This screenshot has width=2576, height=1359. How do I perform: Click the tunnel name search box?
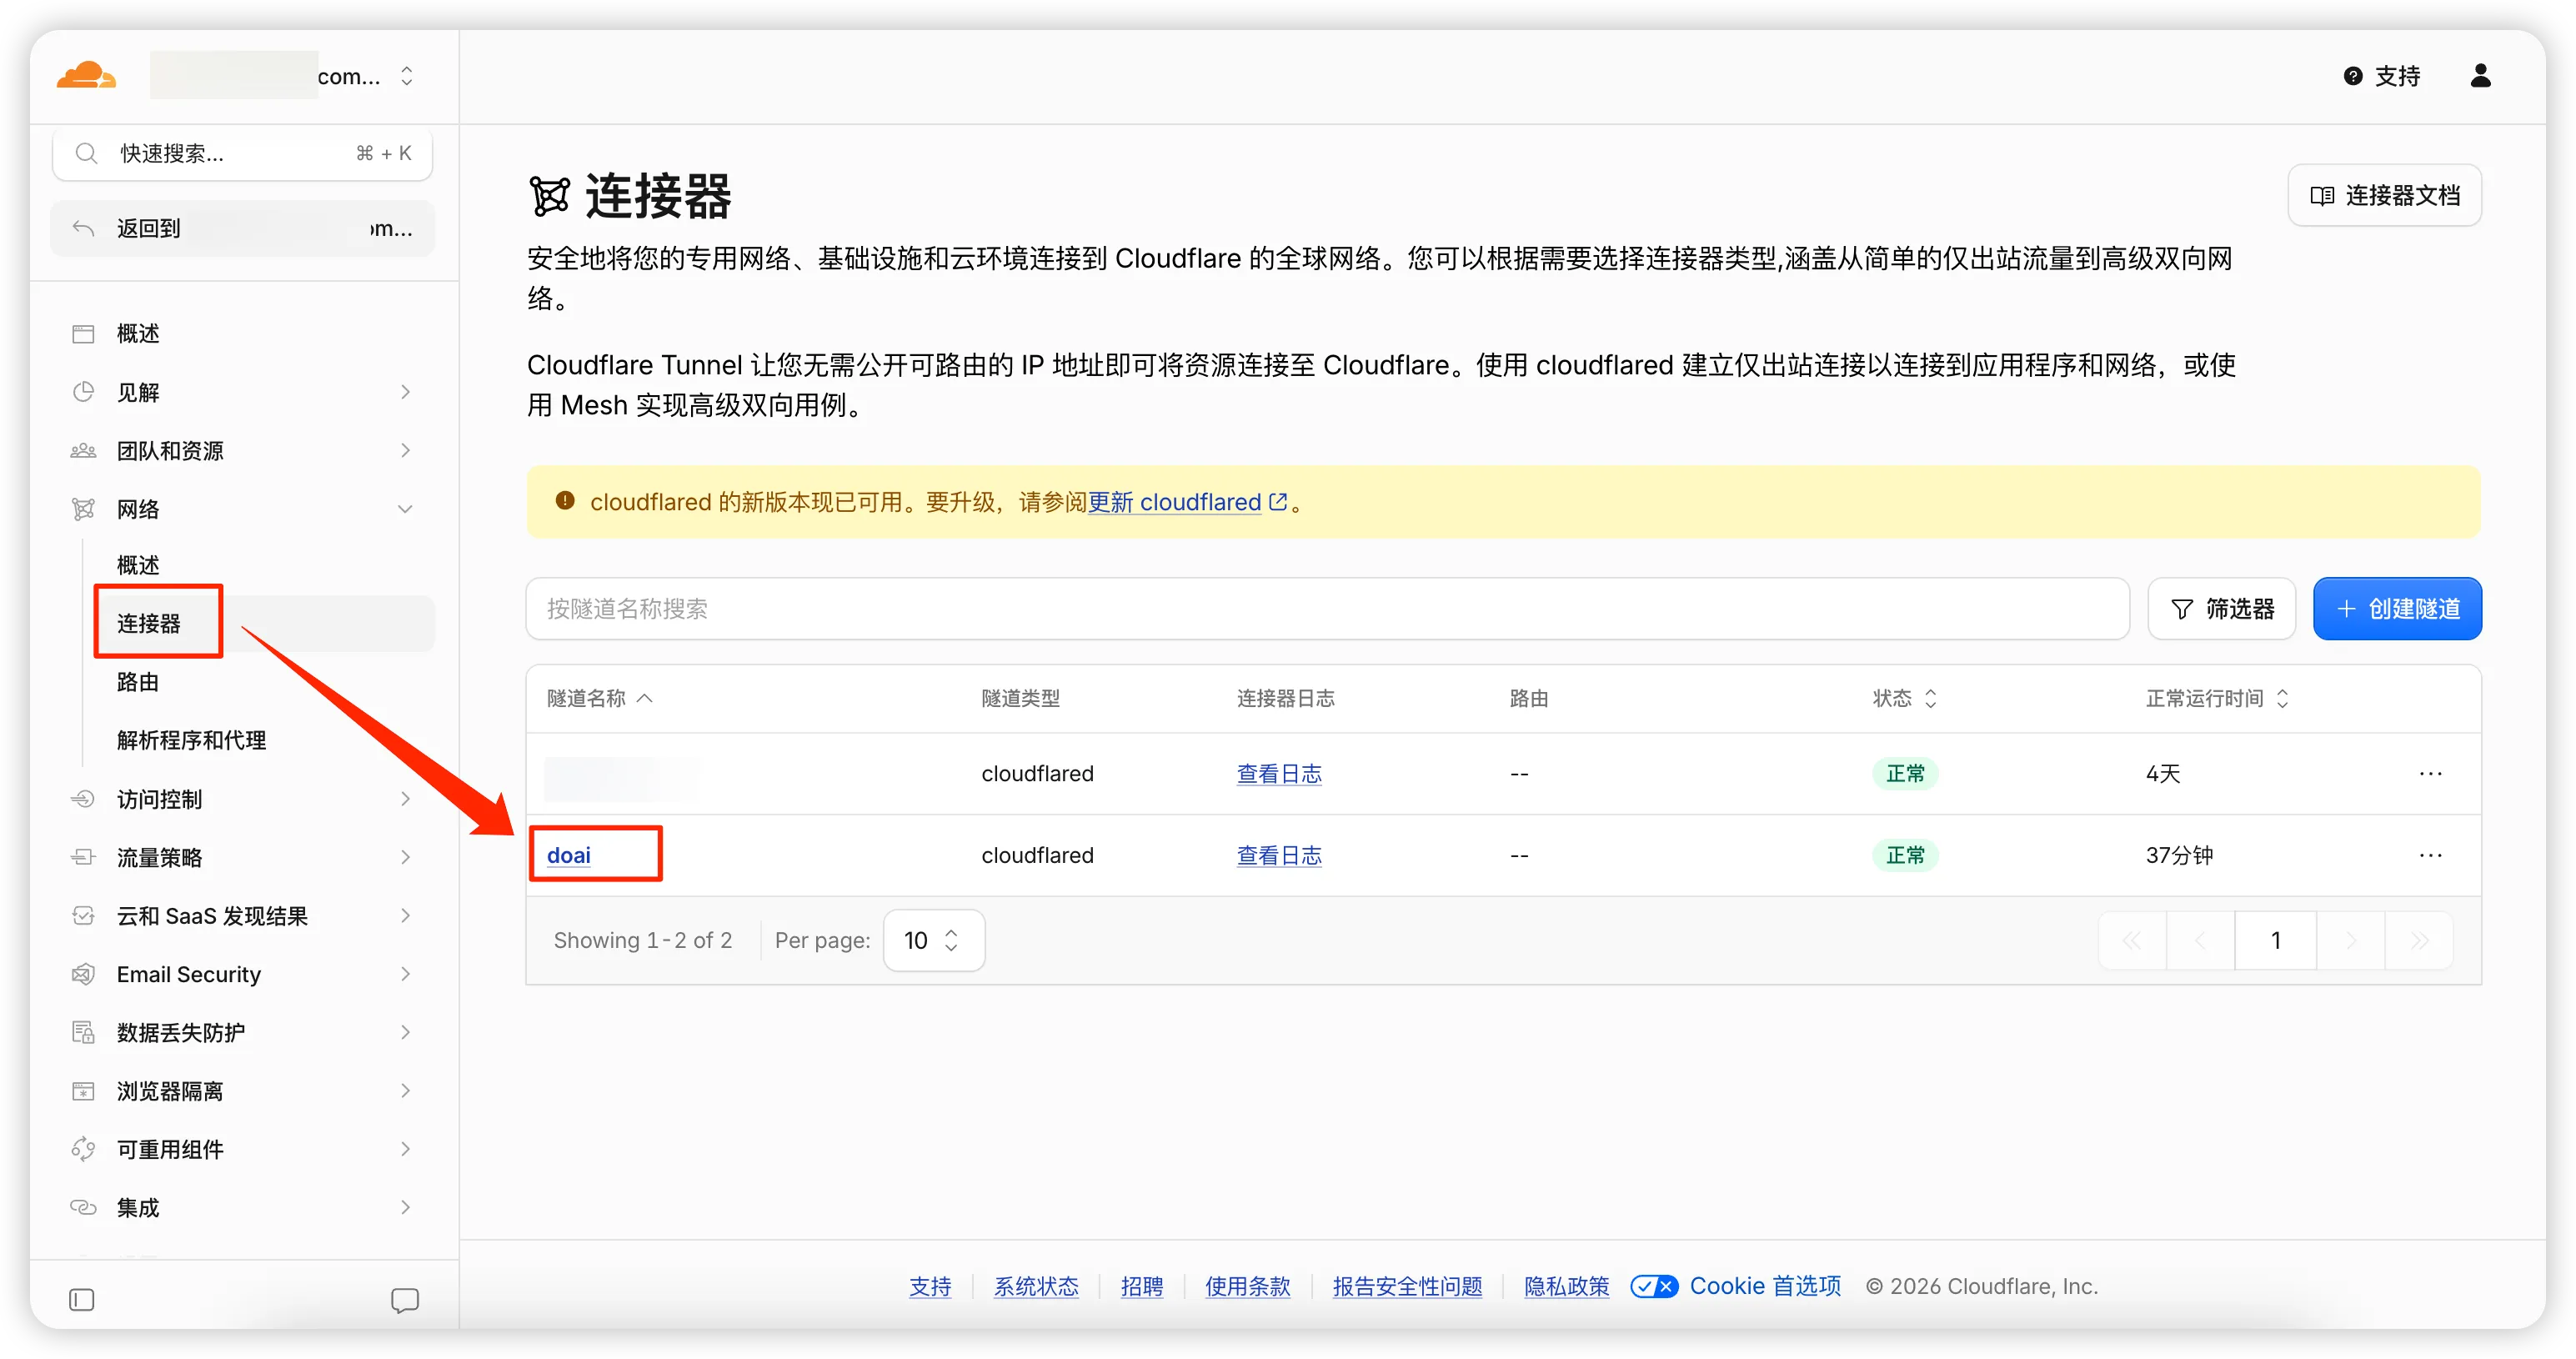1328,609
